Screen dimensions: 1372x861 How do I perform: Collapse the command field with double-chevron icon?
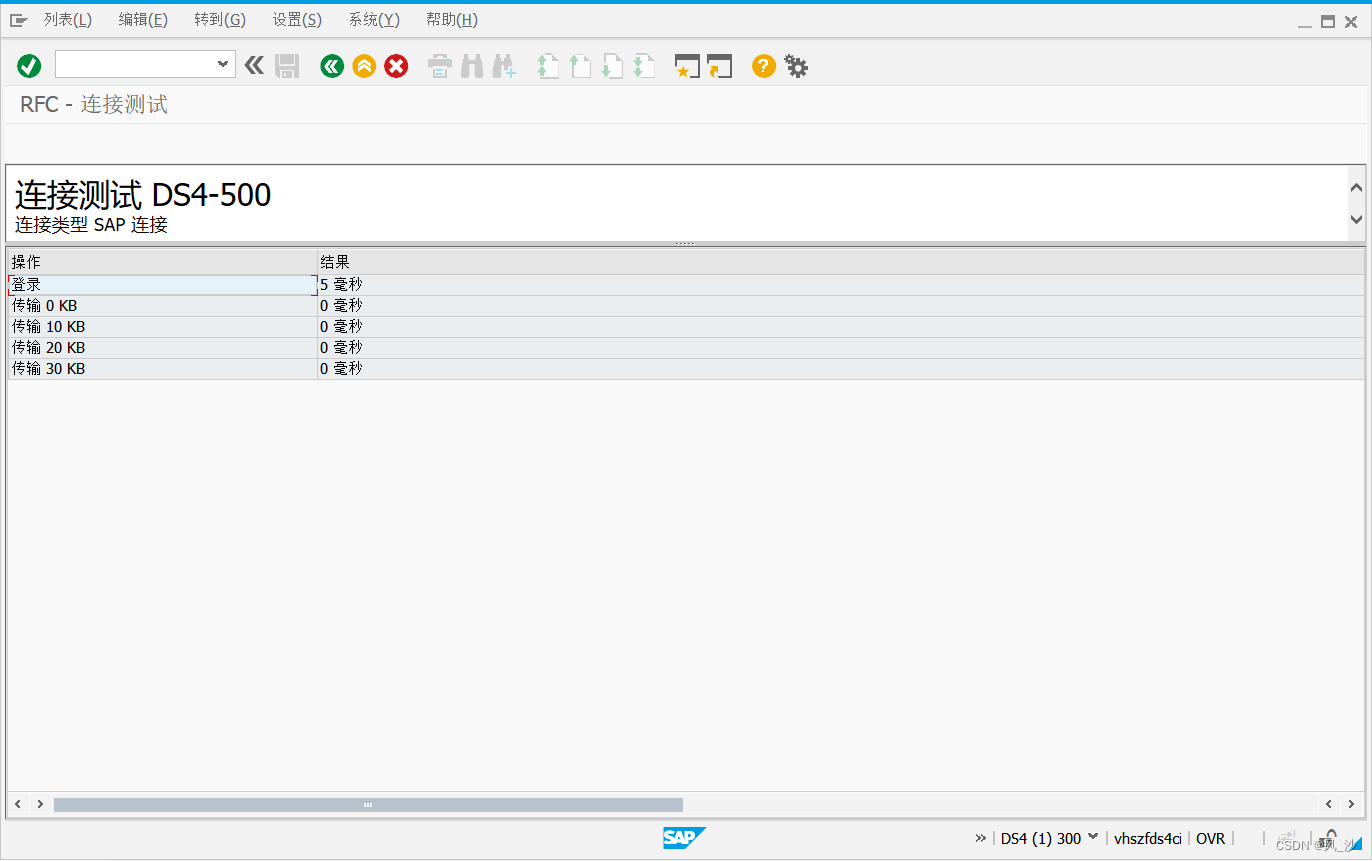(254, 66)
